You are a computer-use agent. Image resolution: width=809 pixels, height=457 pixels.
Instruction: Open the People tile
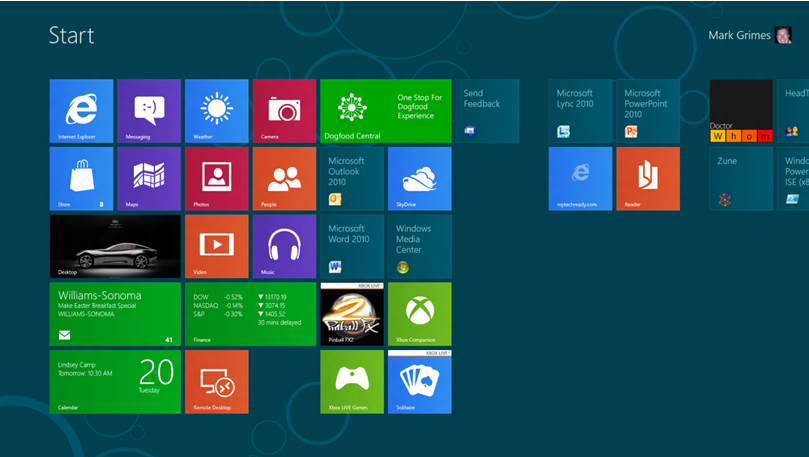284,178
